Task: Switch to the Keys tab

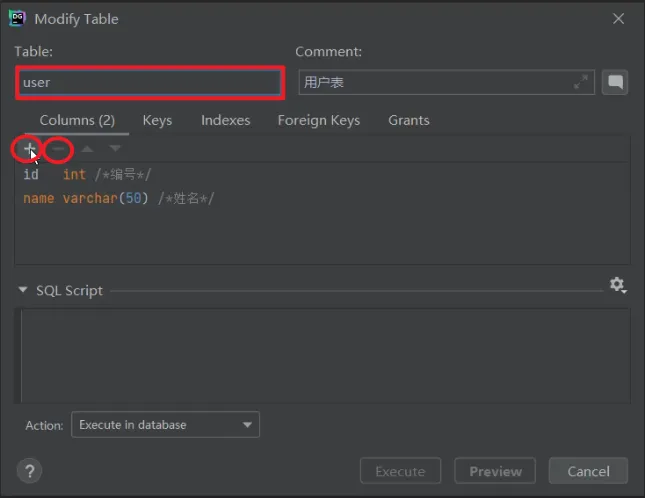Action: pyautogui.click(x=157, y=120)
